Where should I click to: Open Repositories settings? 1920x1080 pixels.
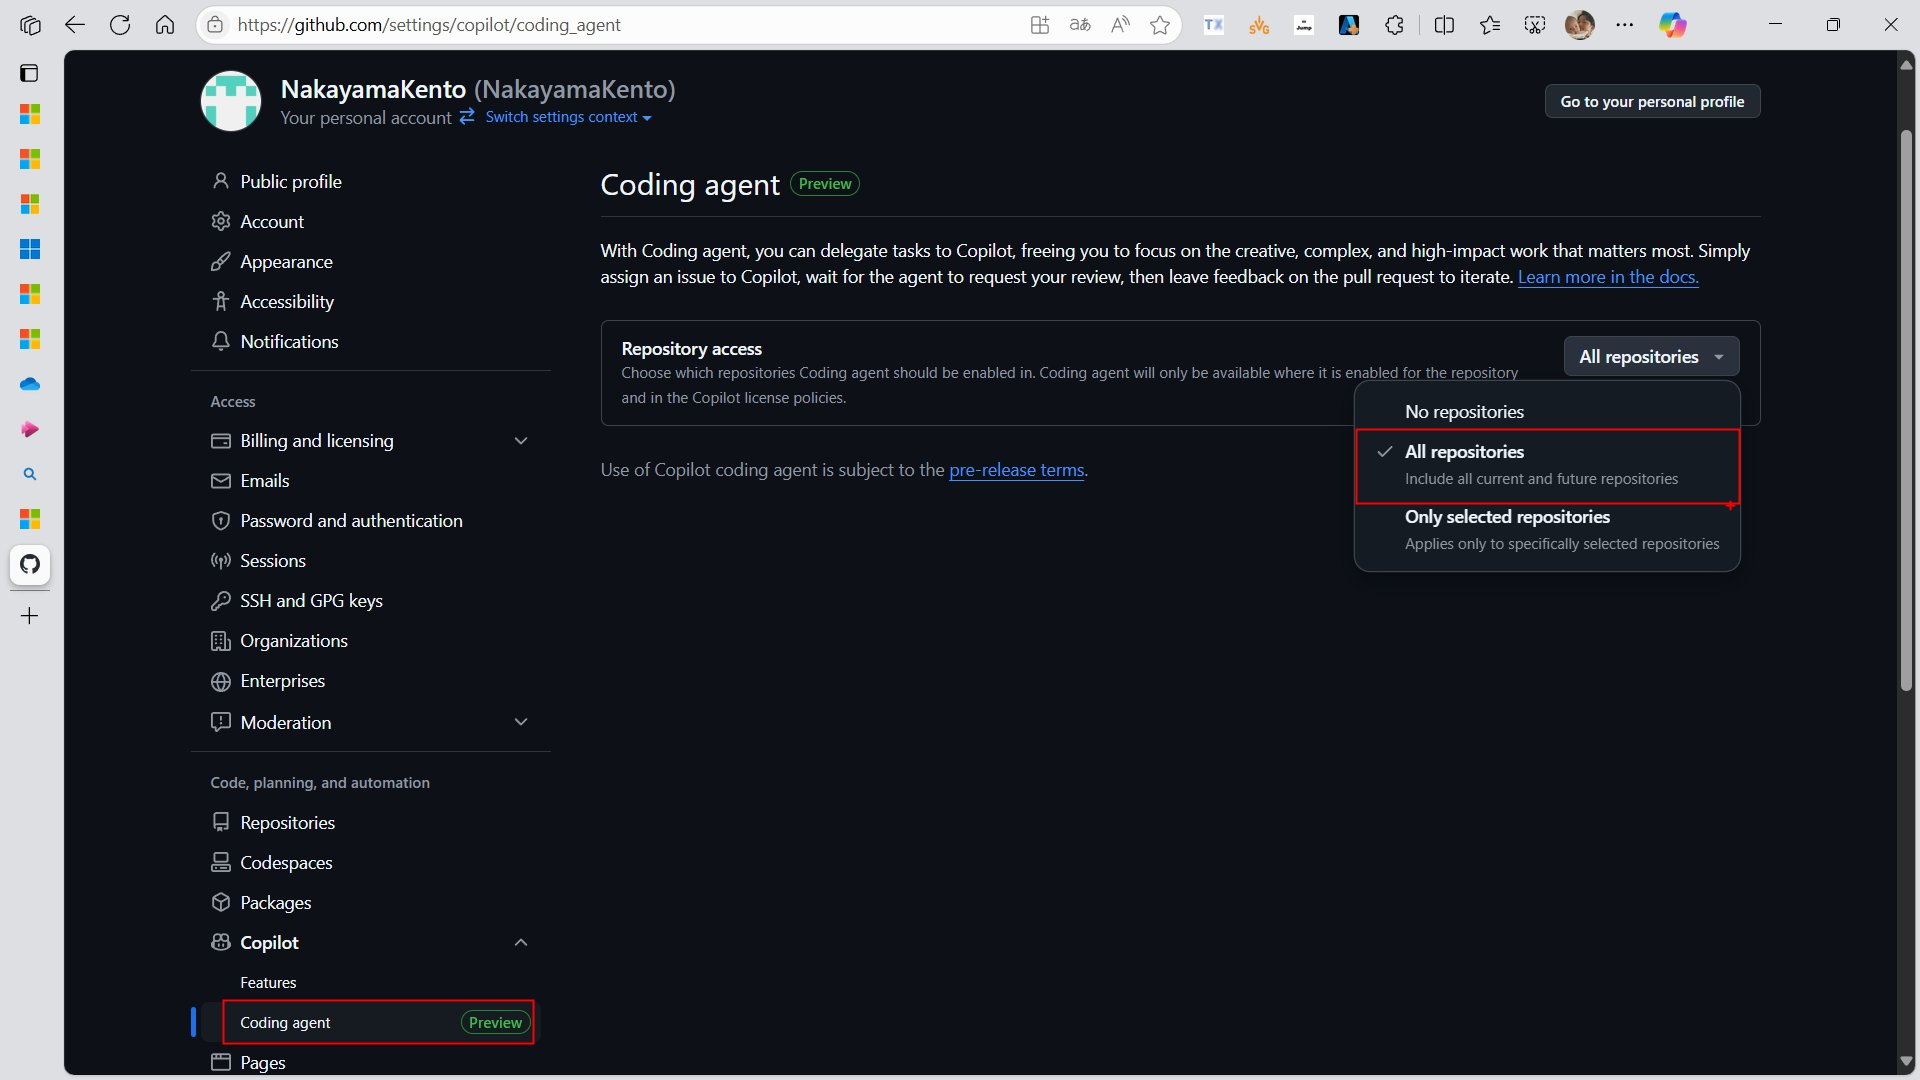288,822
